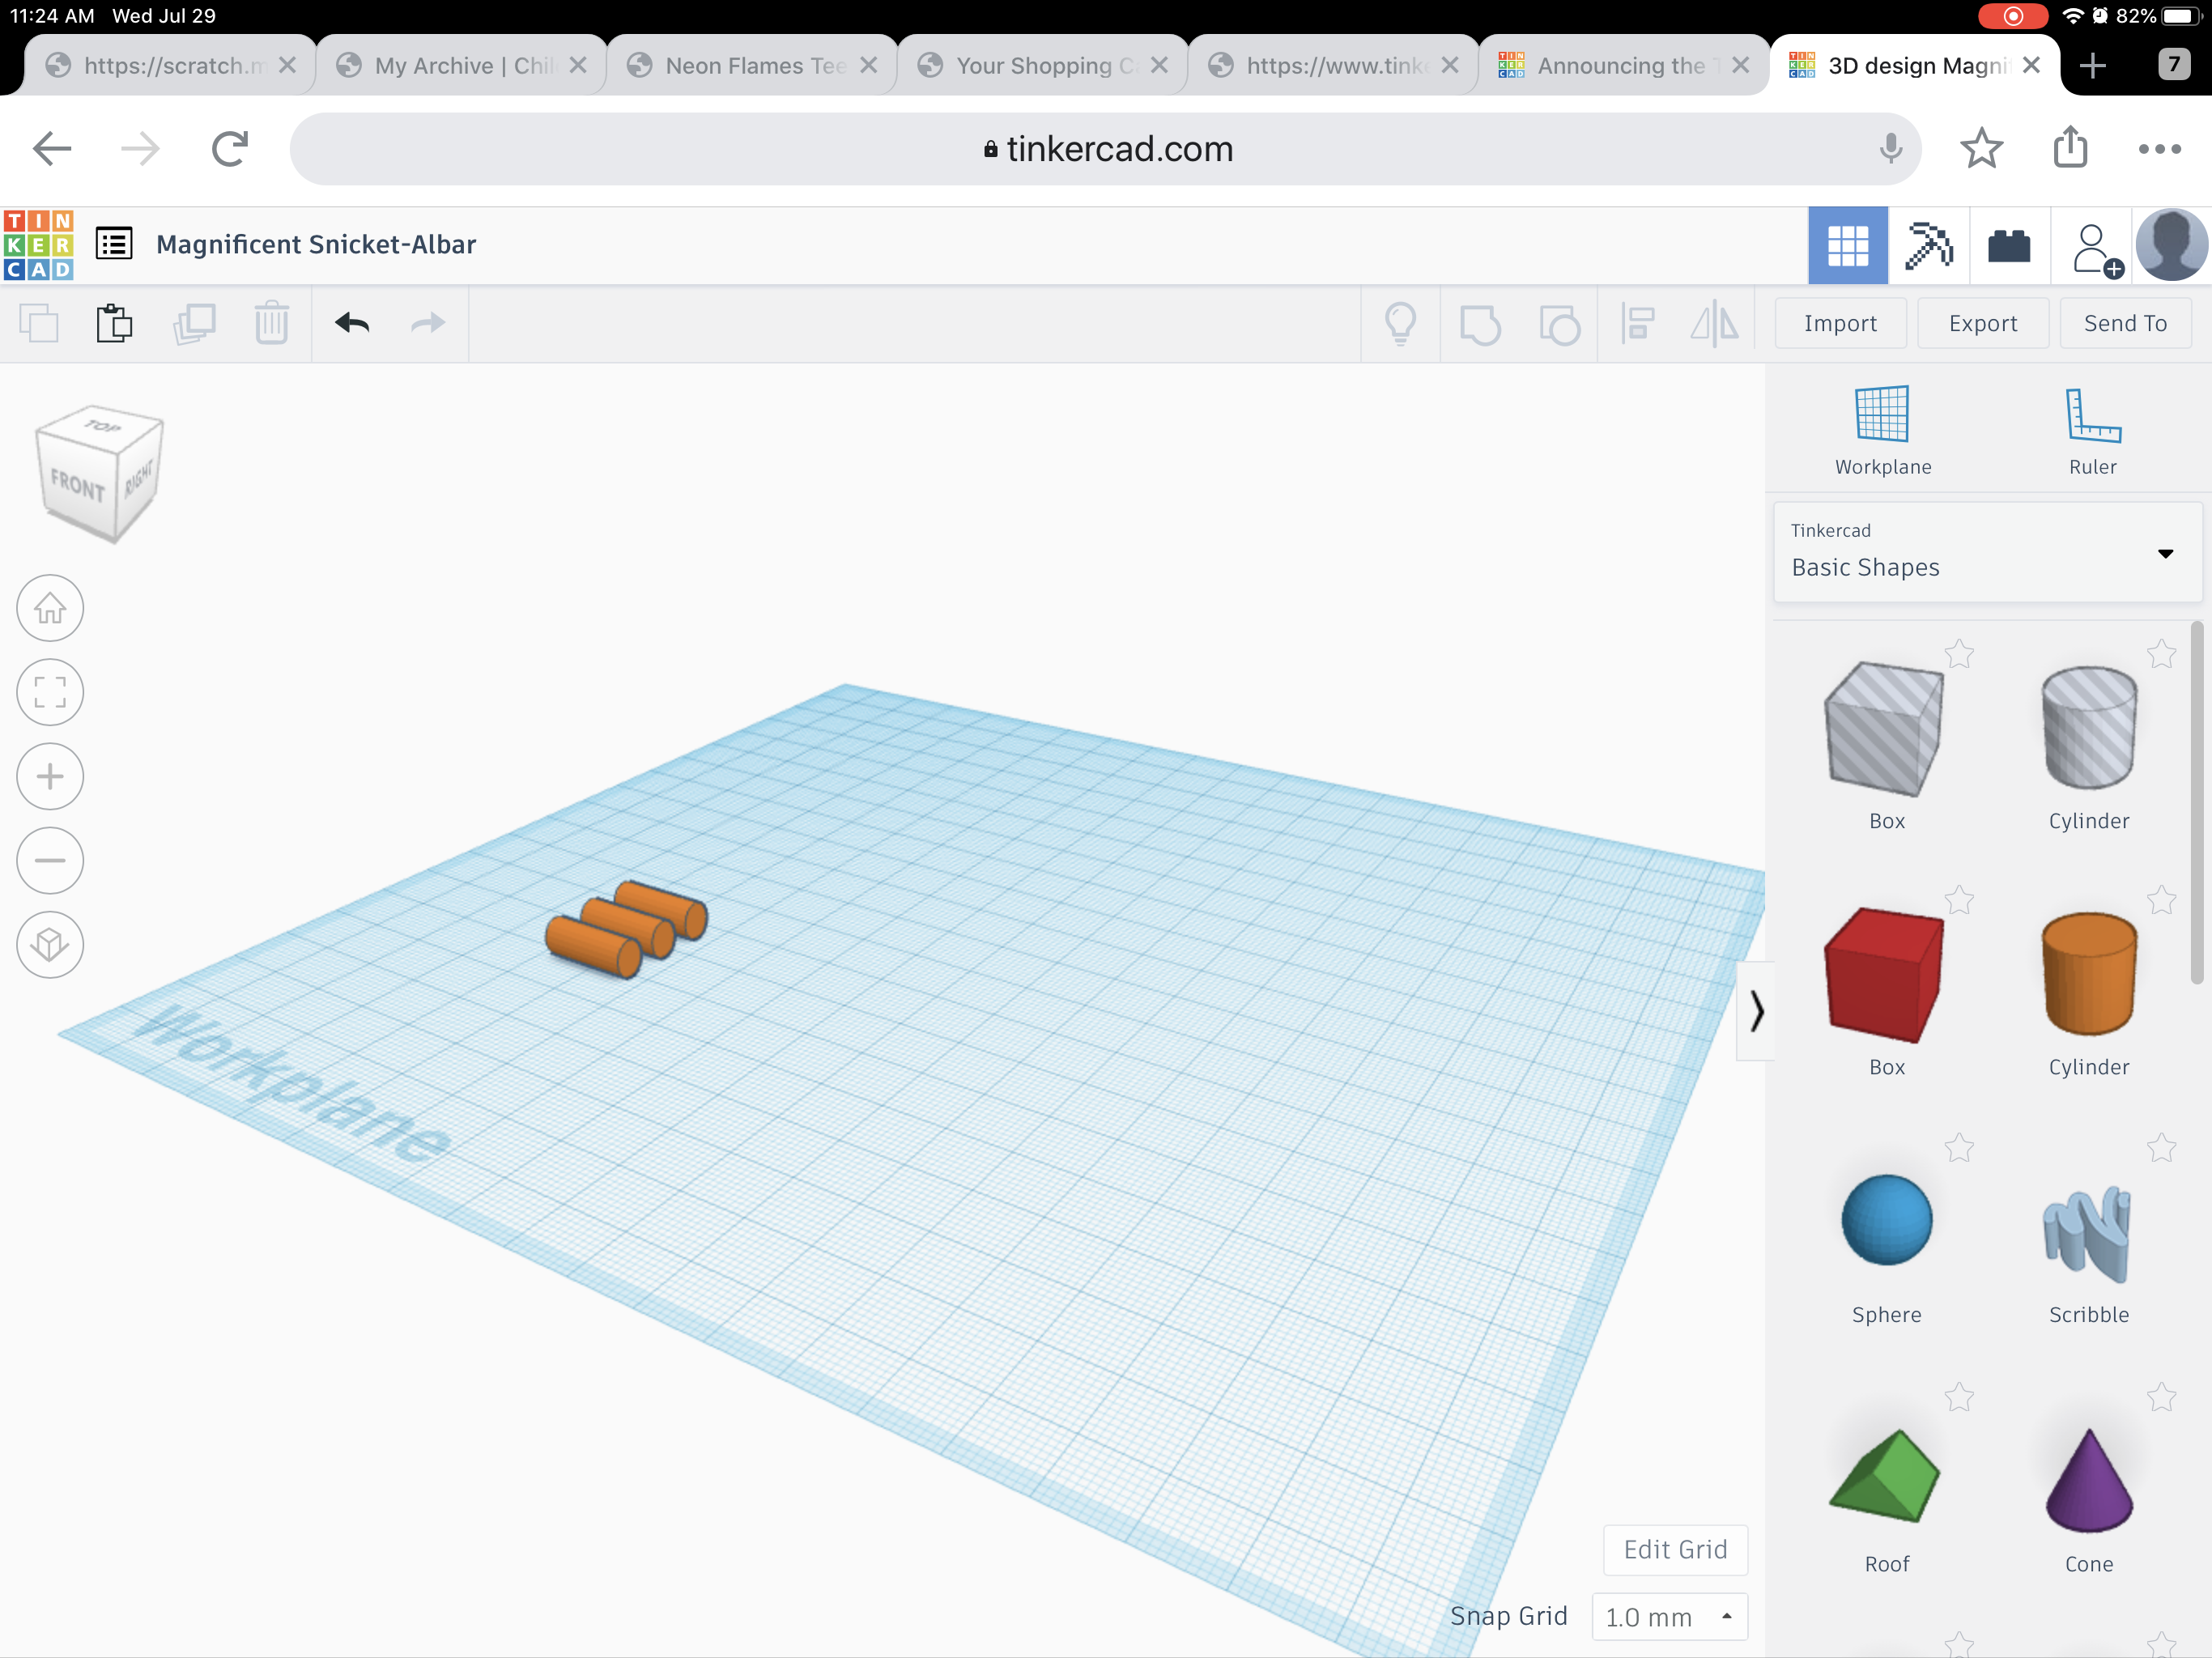Viewport: 2212px width, 1658px height.
Task: Switch to Blocks pickaxe mode
Action: [x=1929, y=246]
